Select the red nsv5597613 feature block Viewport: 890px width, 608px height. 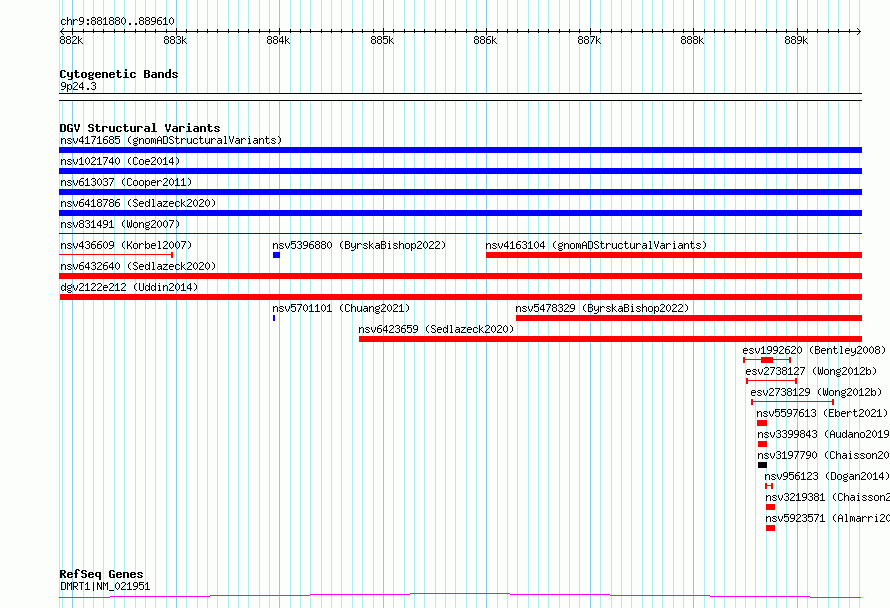[762, 423]
